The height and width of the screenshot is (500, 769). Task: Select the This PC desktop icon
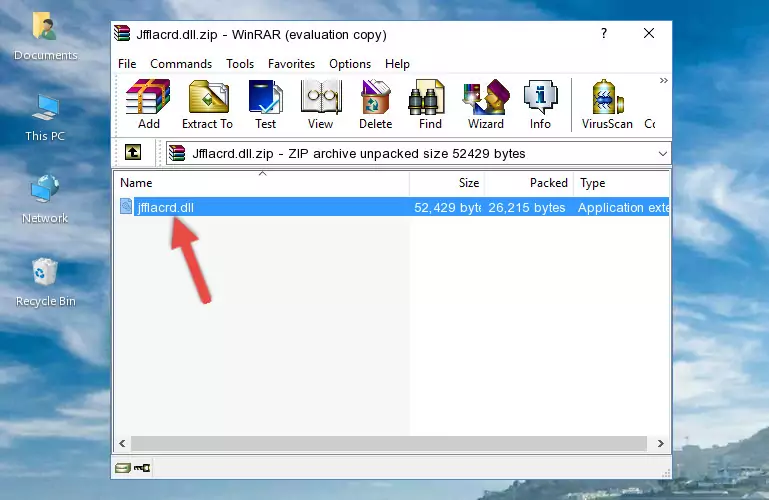click(x=45, y=118)
